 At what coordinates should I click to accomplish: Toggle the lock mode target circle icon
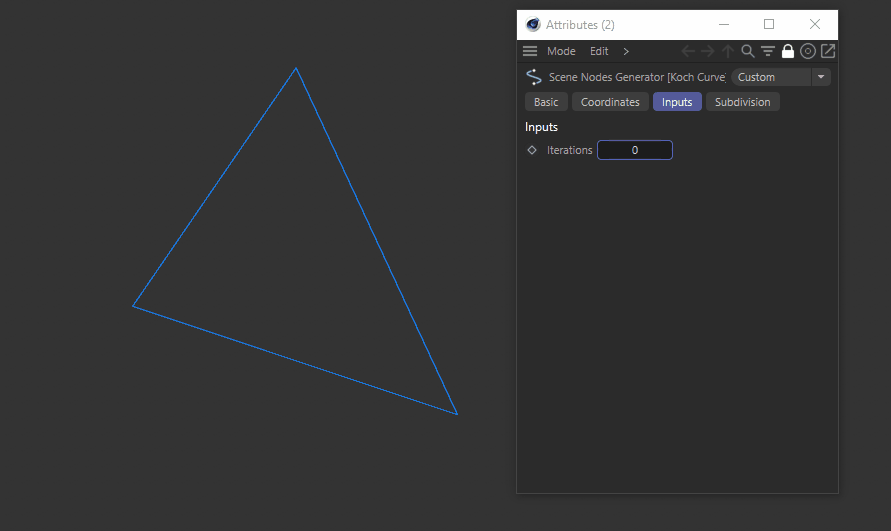point(808,51)
